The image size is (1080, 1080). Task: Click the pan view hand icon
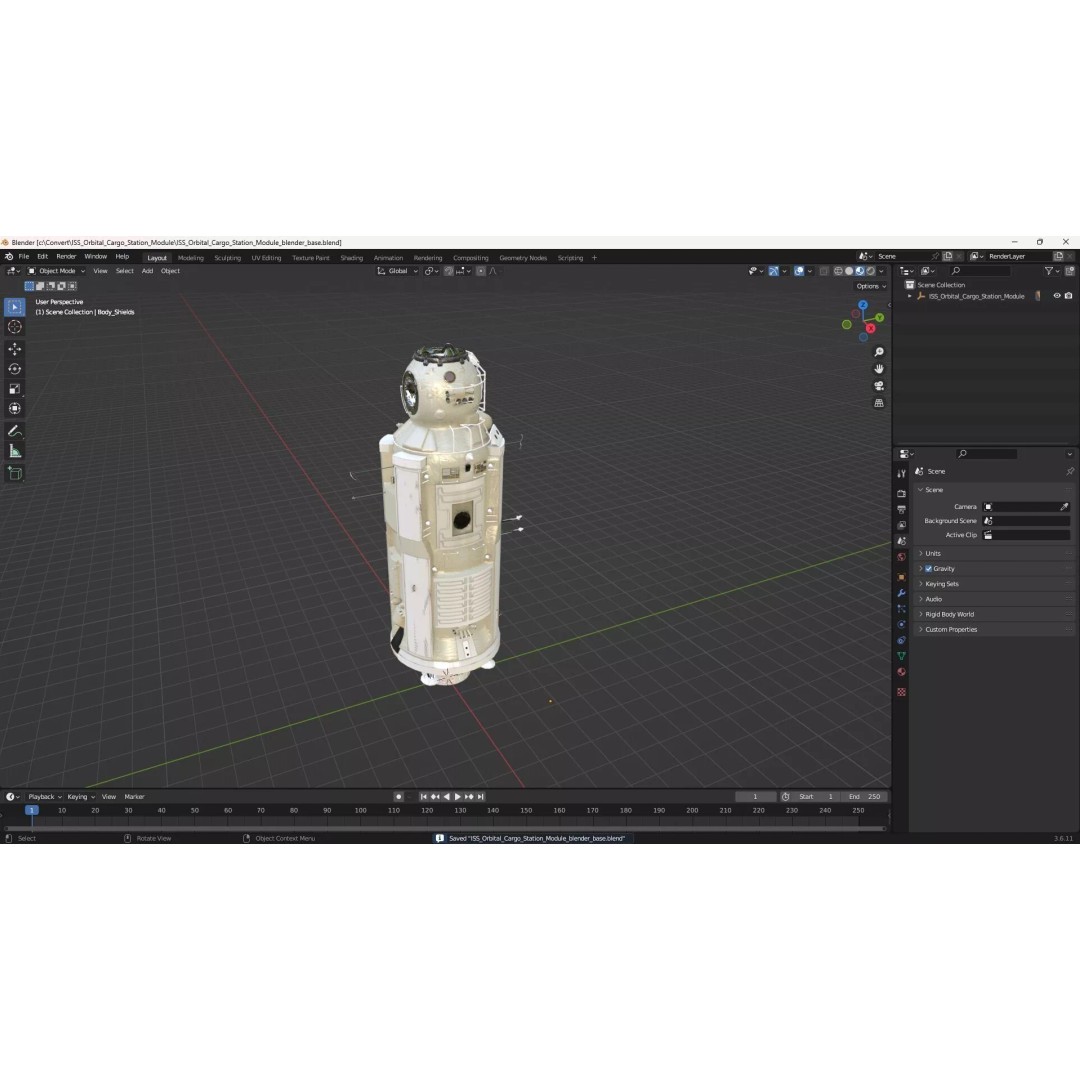879,369
